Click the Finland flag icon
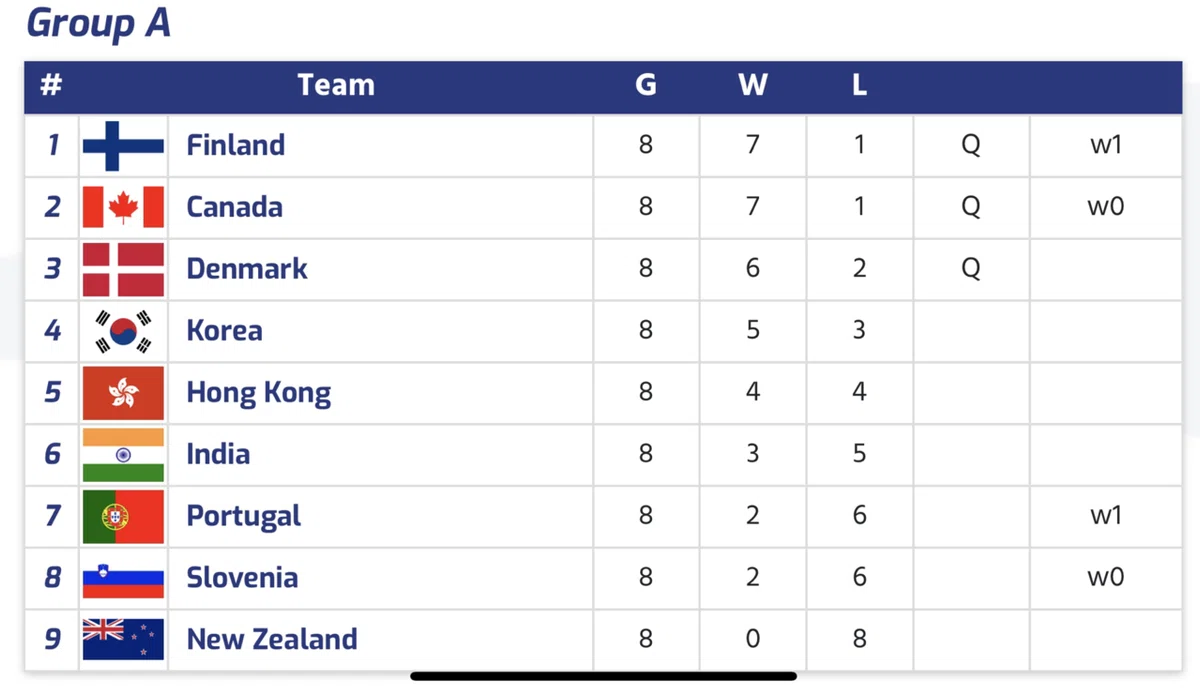The width and height of the screenshot is (1200, 695). click(123, 146)
